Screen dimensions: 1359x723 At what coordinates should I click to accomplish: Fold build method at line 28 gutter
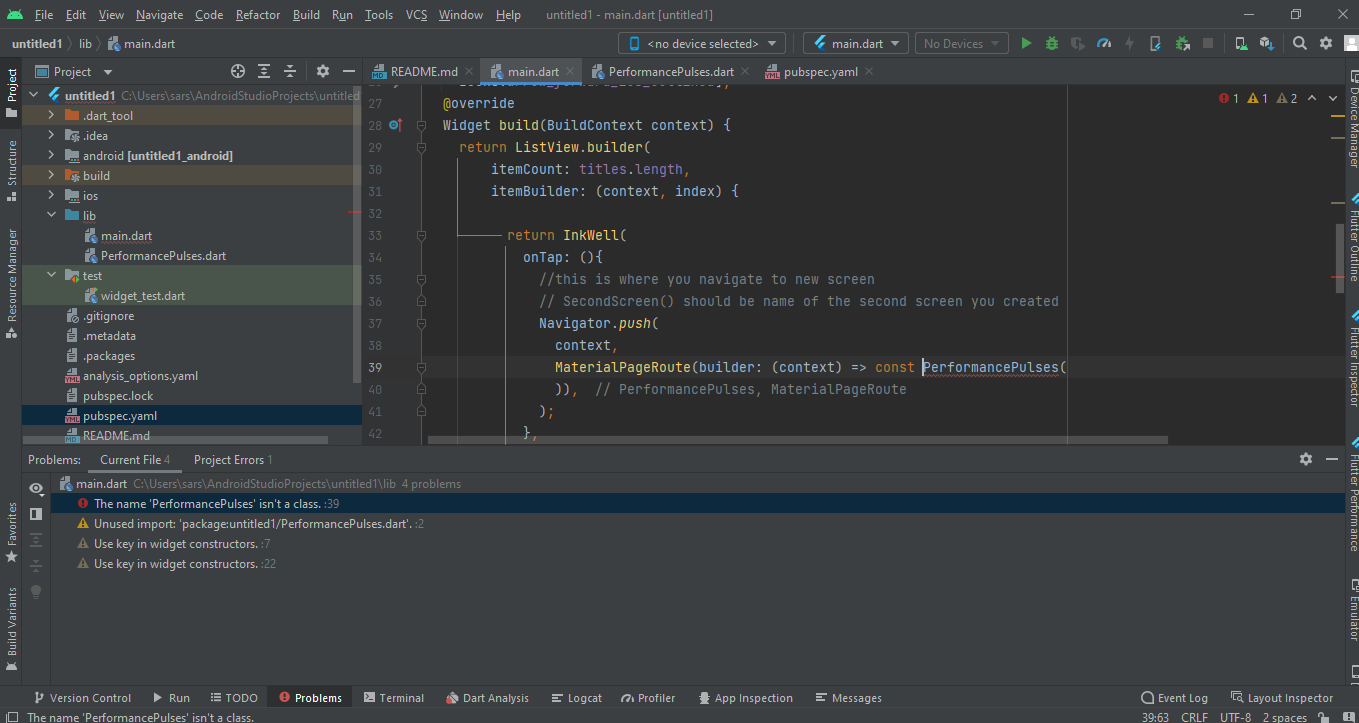tap(421, 125)
